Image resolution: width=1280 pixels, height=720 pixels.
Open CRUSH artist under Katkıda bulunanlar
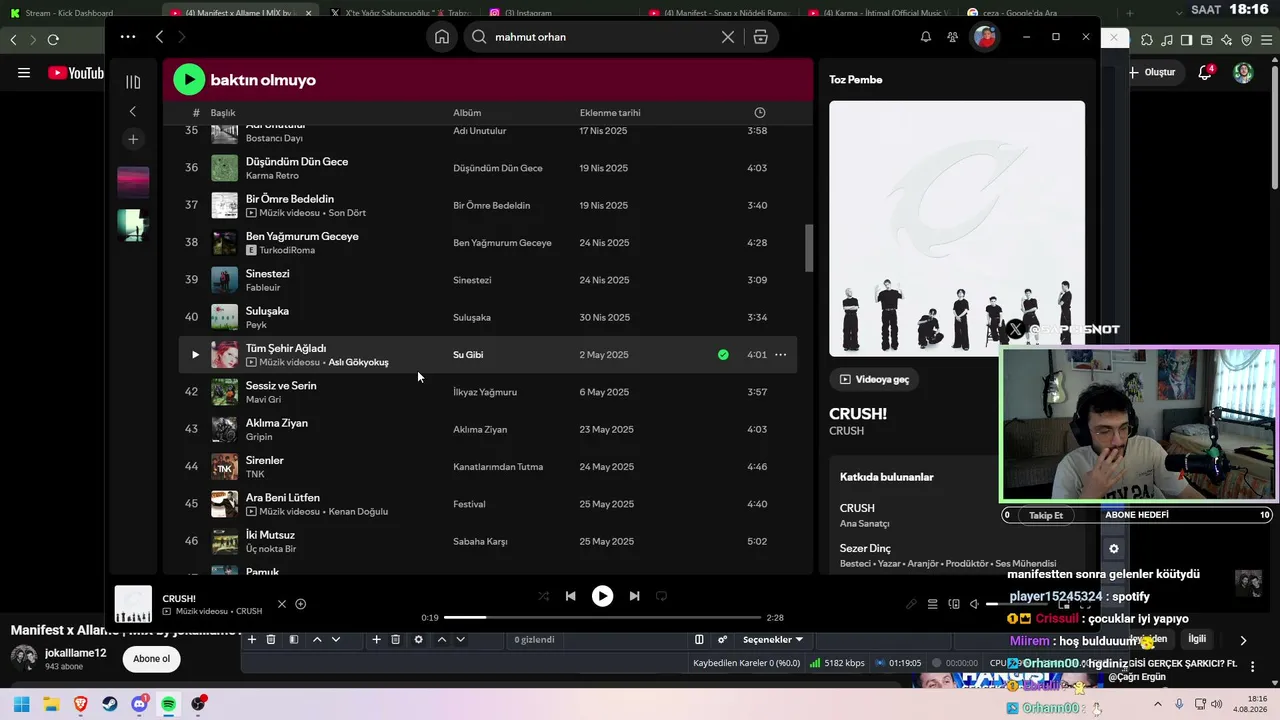tap(857, 508)
